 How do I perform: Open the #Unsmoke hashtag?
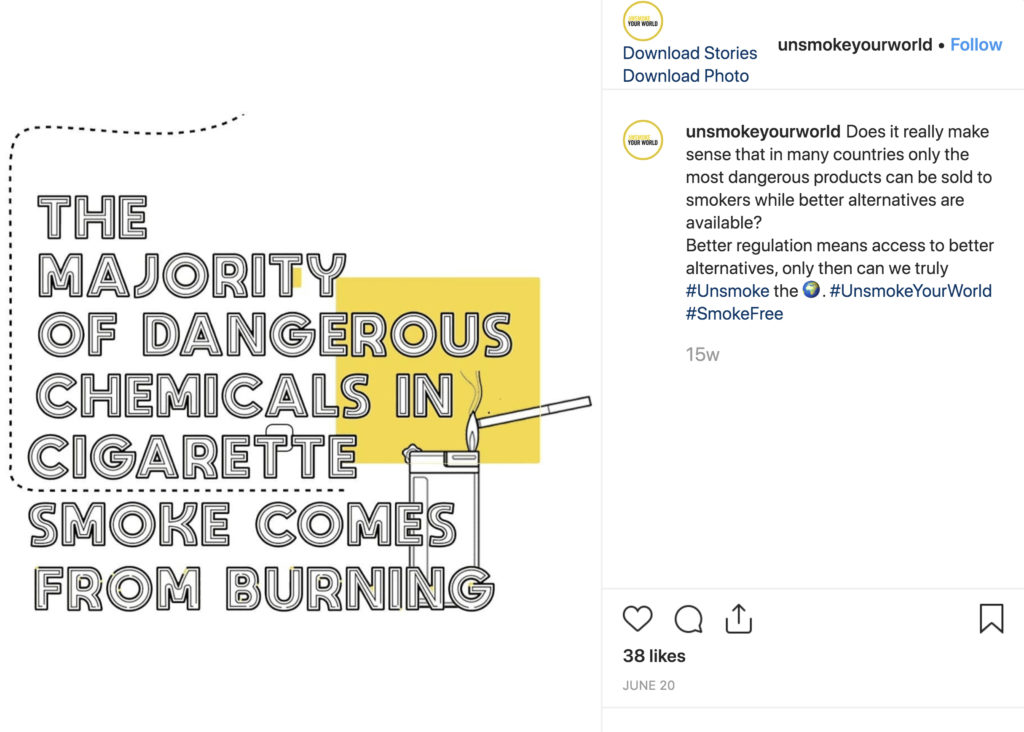click(x=728, y=291)
